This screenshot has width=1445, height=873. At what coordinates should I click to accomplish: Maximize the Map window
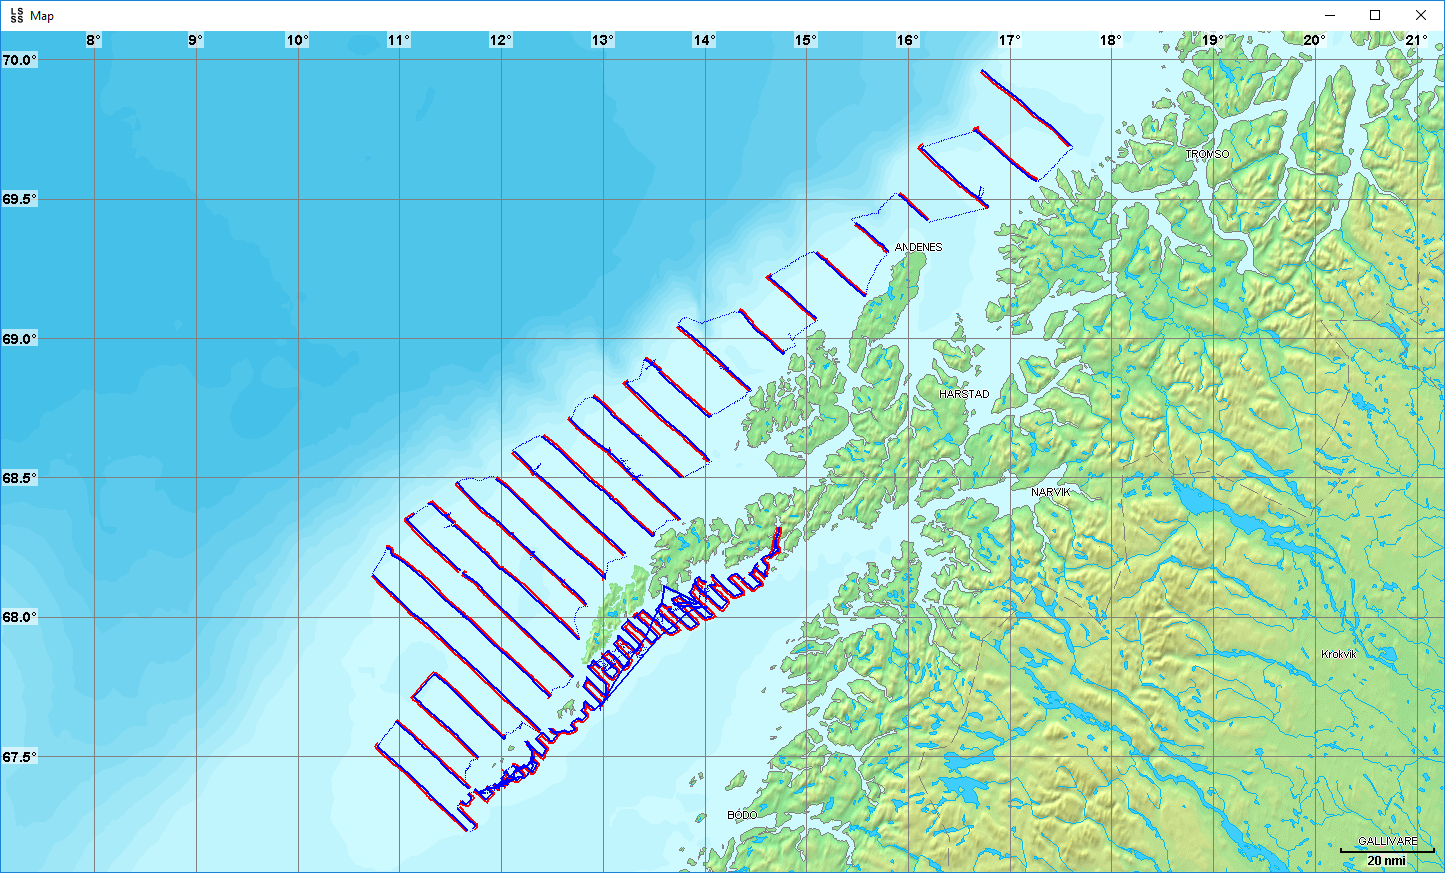click(1375, 15)
